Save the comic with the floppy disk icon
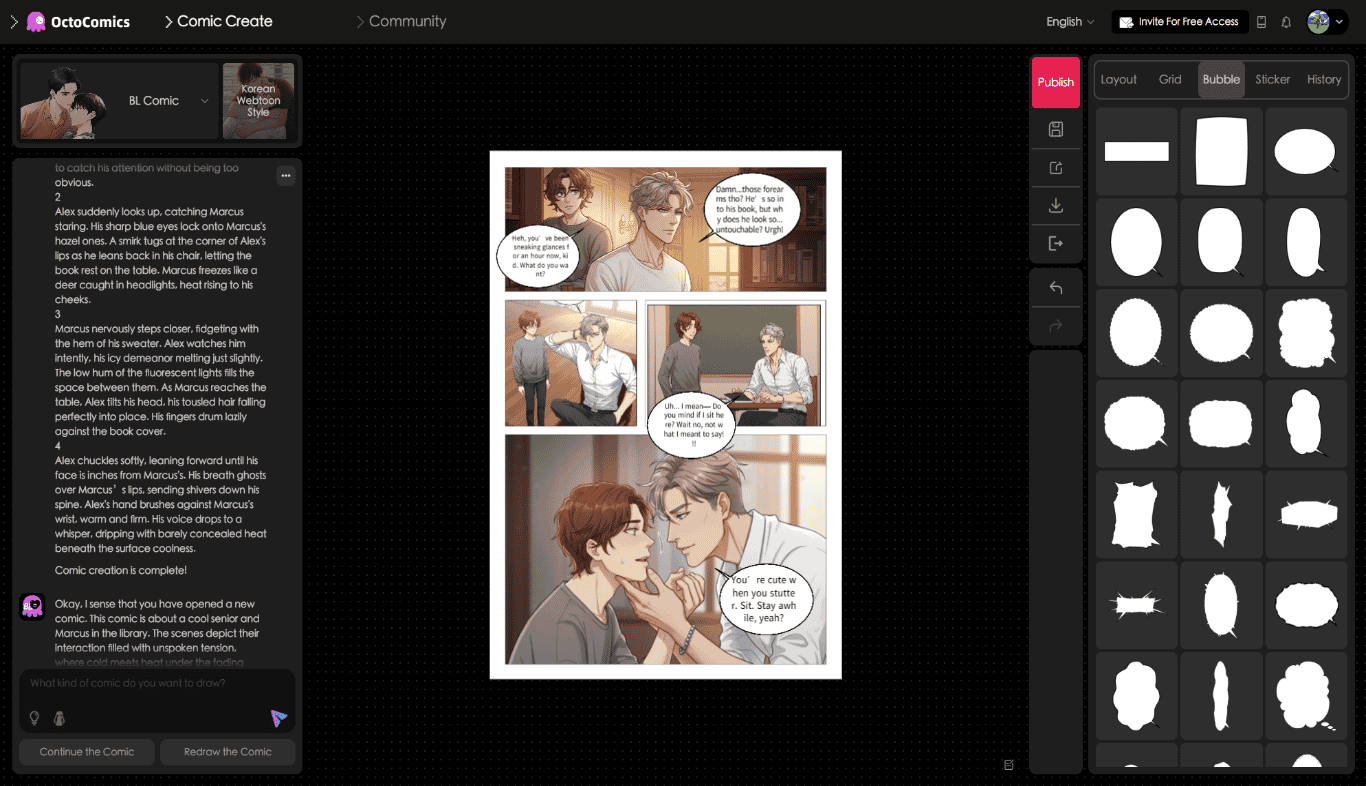 1055,129
